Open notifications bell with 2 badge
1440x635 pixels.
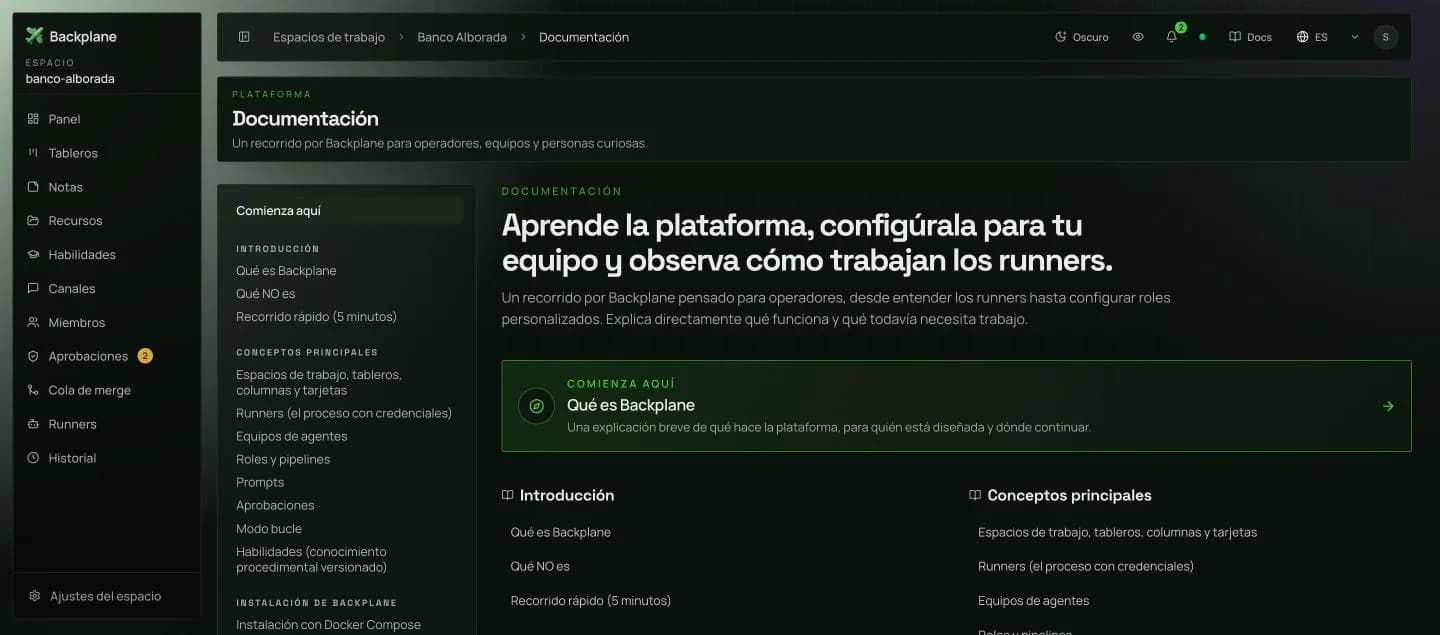(1172, 37)
